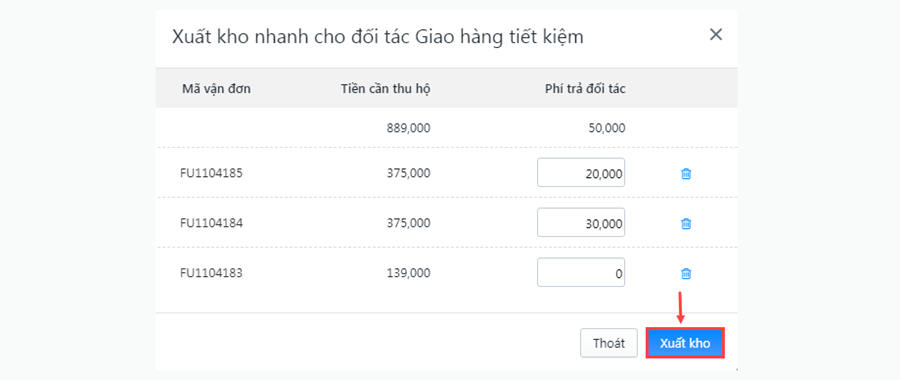
Task: Select the Tiền cần thu hộ column header
Action: pyautogui.click(x=386, y=88)
